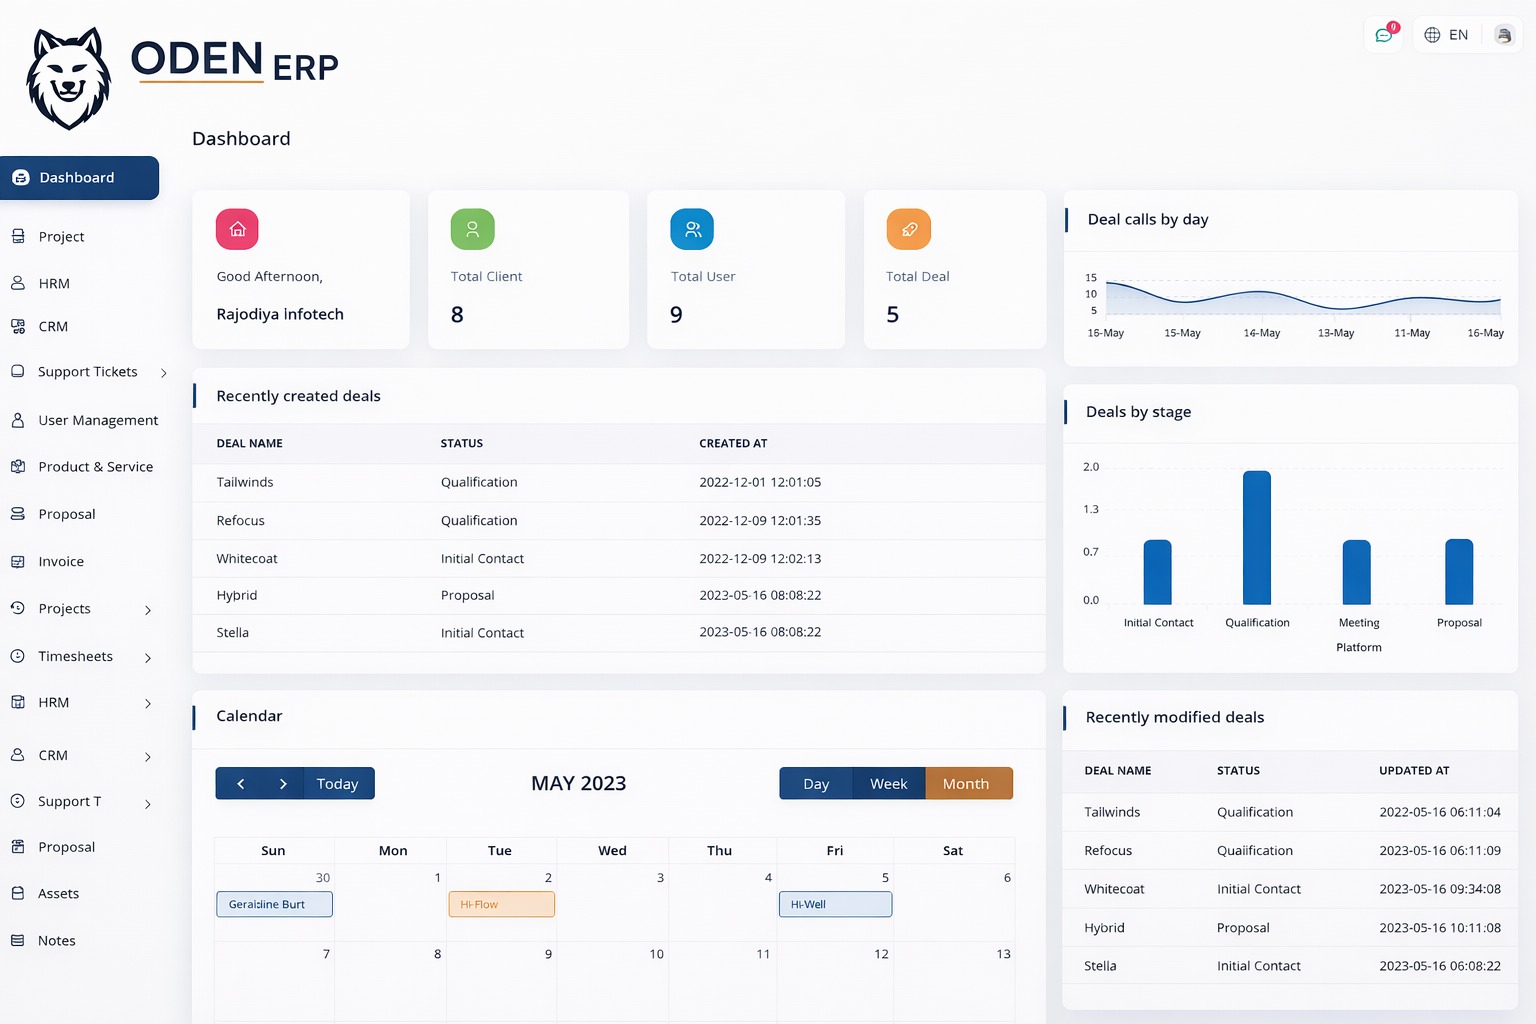Image resolution: width=1536 pixels, height=1024 pixels.
Task: Expand the Support Tickets menu
Action: tap(164, 372)
